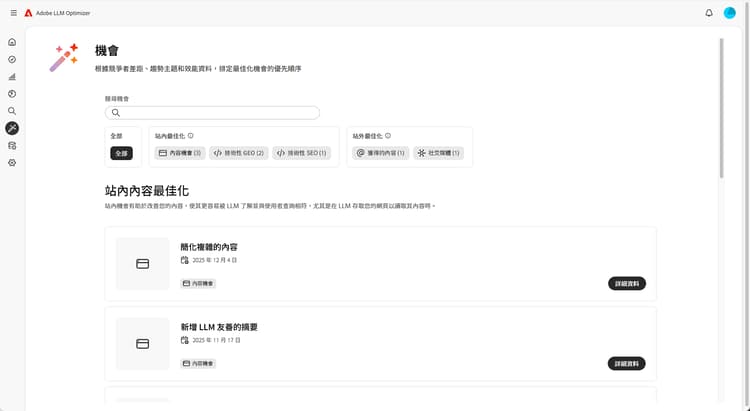Viewport: 750px width, 411px height.
Task: Open the bar chart sidebar icon
Action: pyautogui.click(x=12, y=77)
